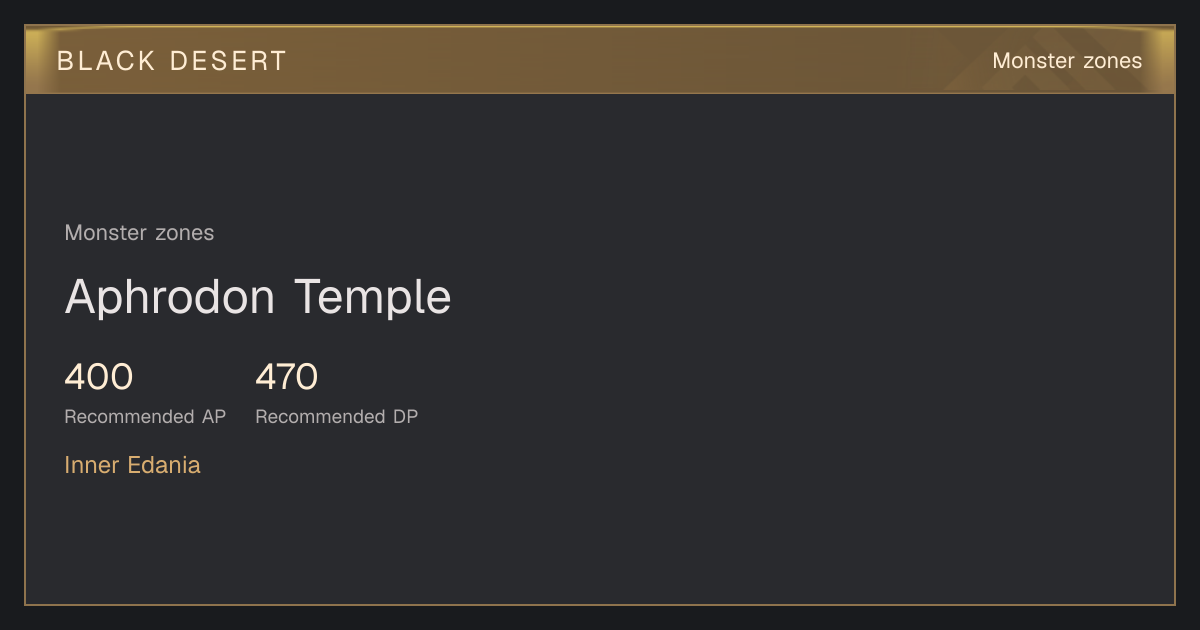This screenshot has width=1200, height=630.
Task: Select the Monster zones breadcrumb above the title
Action: (139, 233)
